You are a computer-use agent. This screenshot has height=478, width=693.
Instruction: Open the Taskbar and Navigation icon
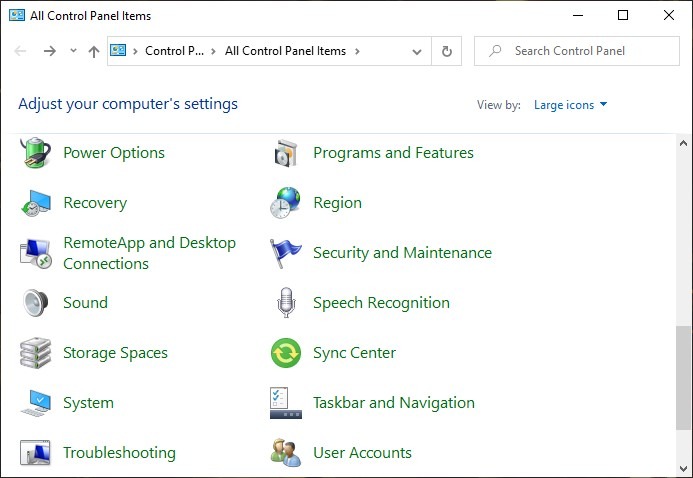286,403
